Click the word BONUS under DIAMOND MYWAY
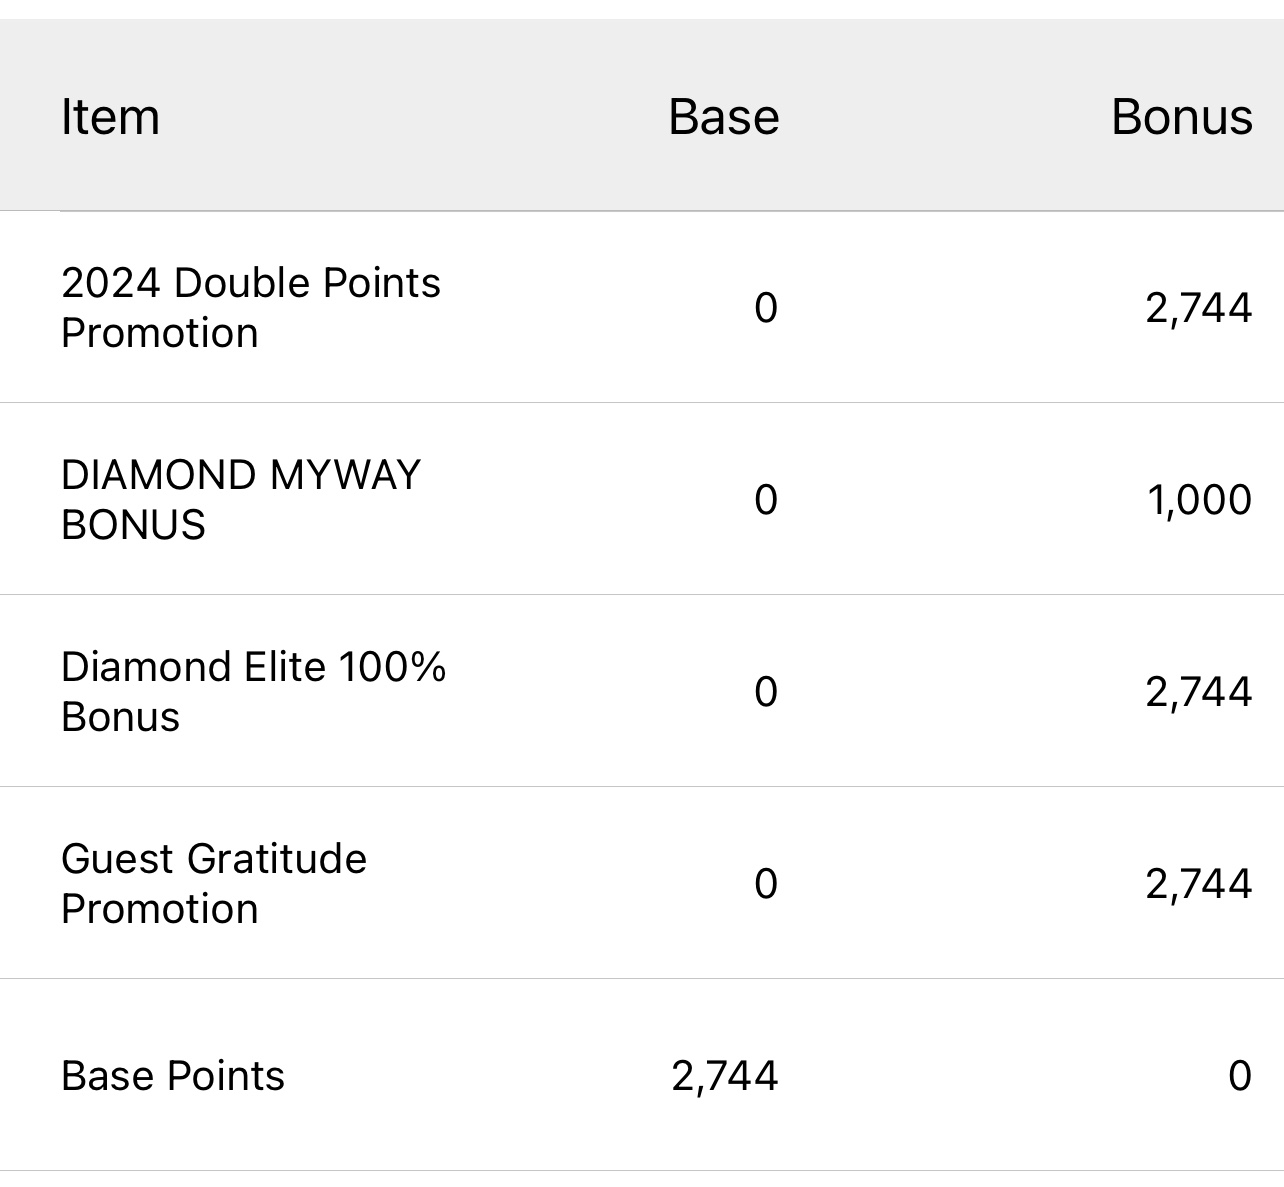Screen dimensions: 1284x1187 [x=133, y=525]
